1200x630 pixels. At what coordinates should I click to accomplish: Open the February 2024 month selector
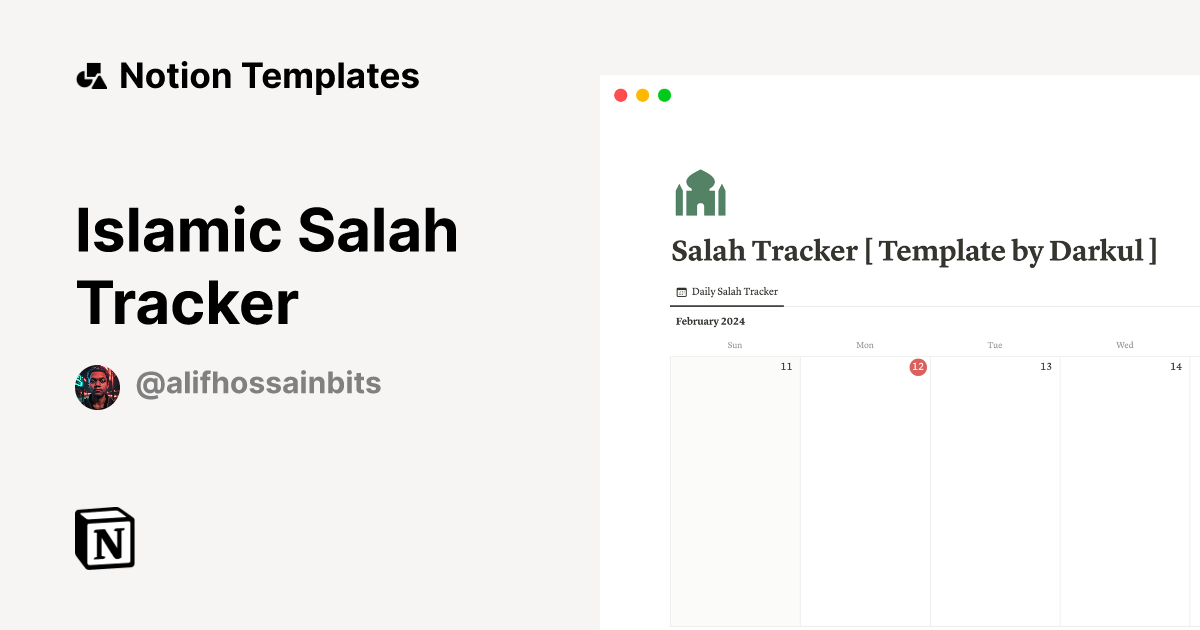click(x=710, y=321)
